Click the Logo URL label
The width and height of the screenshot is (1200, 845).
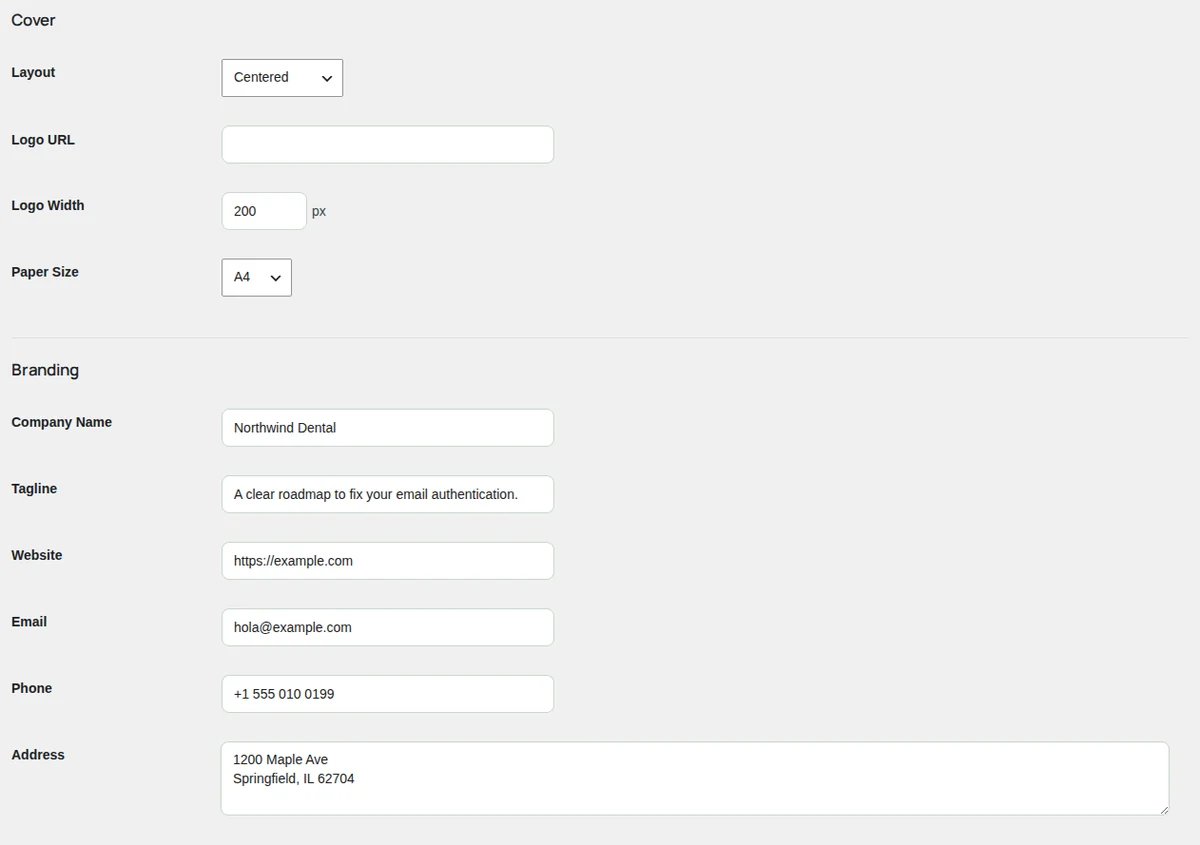click(x=43, y=140)
